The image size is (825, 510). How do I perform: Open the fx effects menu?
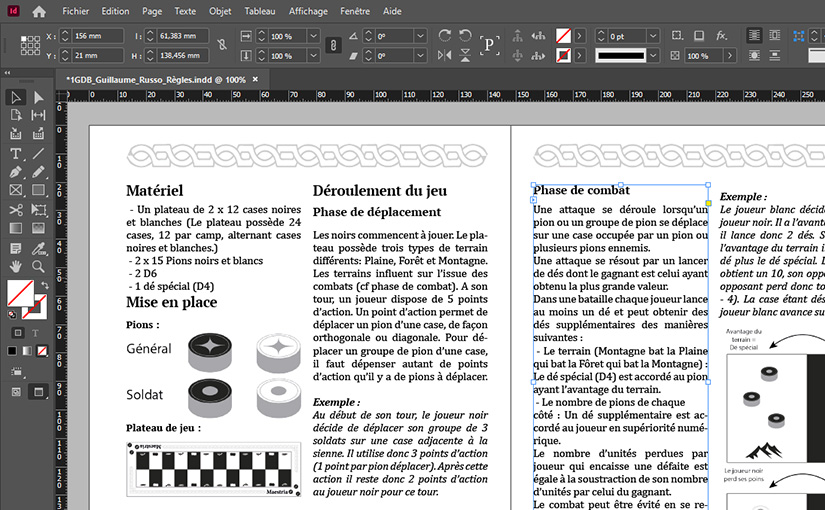[721, 36]
